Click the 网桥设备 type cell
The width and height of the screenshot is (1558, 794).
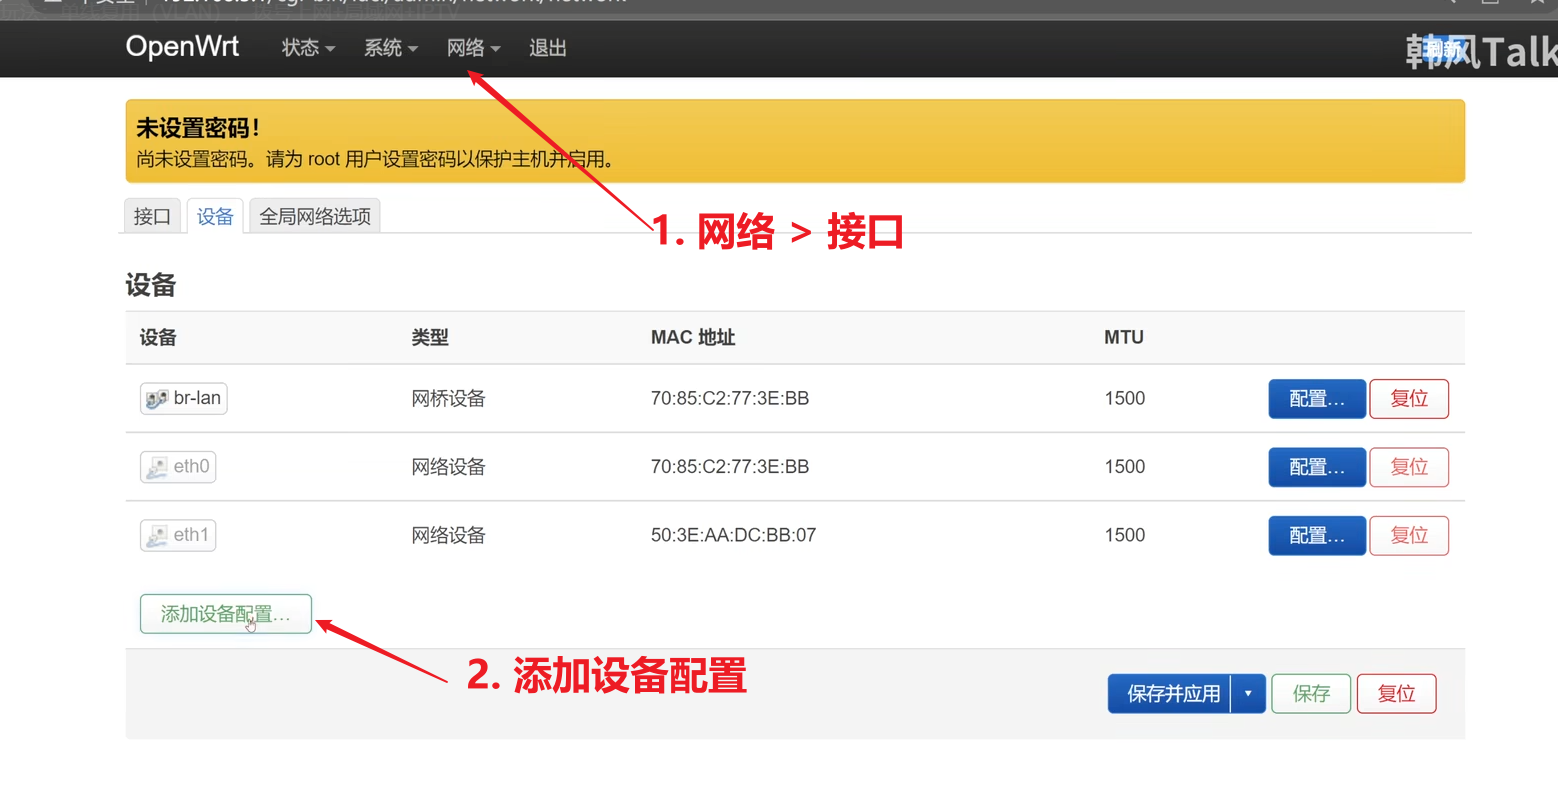click(448, 399)
